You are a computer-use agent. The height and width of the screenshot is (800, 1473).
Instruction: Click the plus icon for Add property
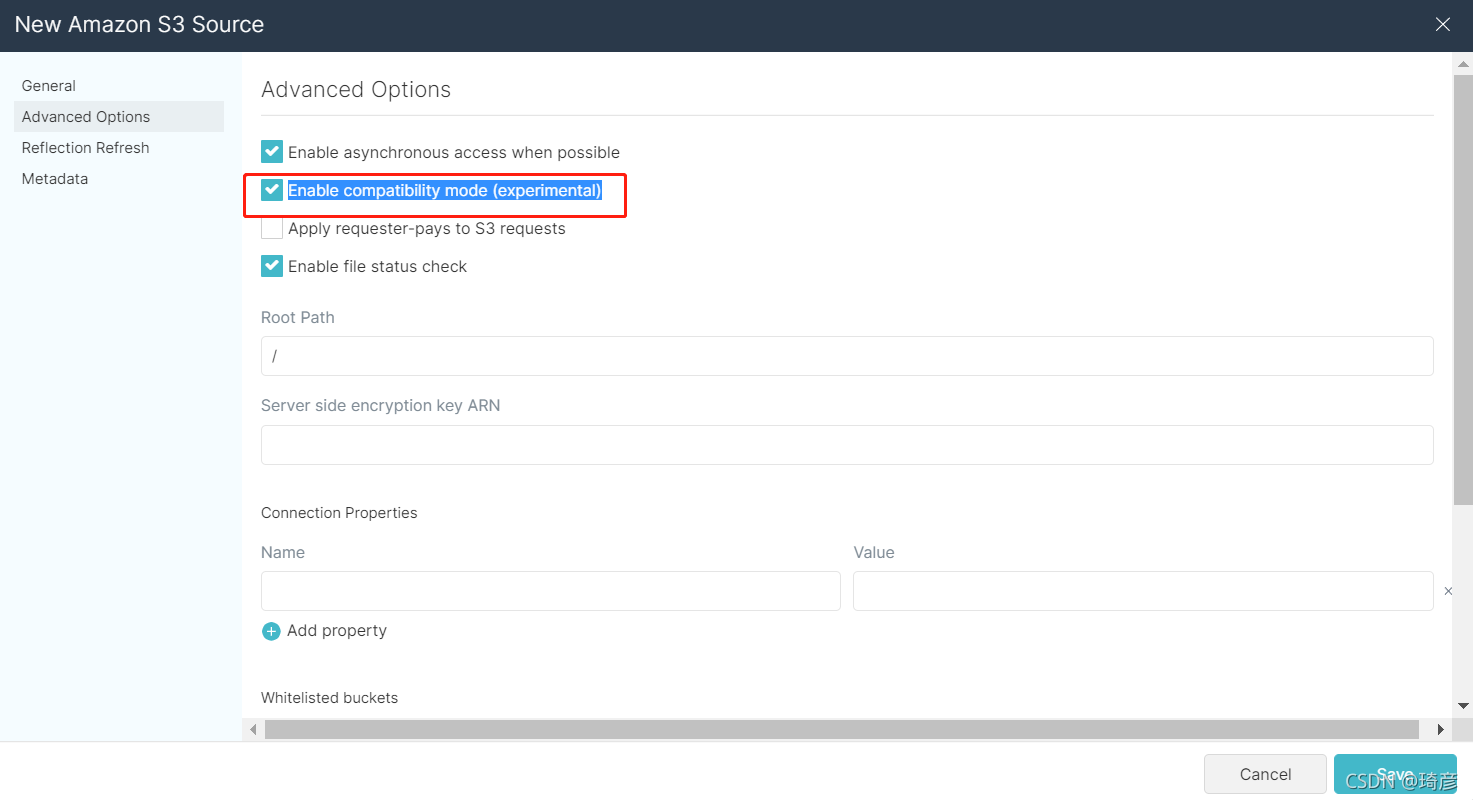click(x=271, y=631)
